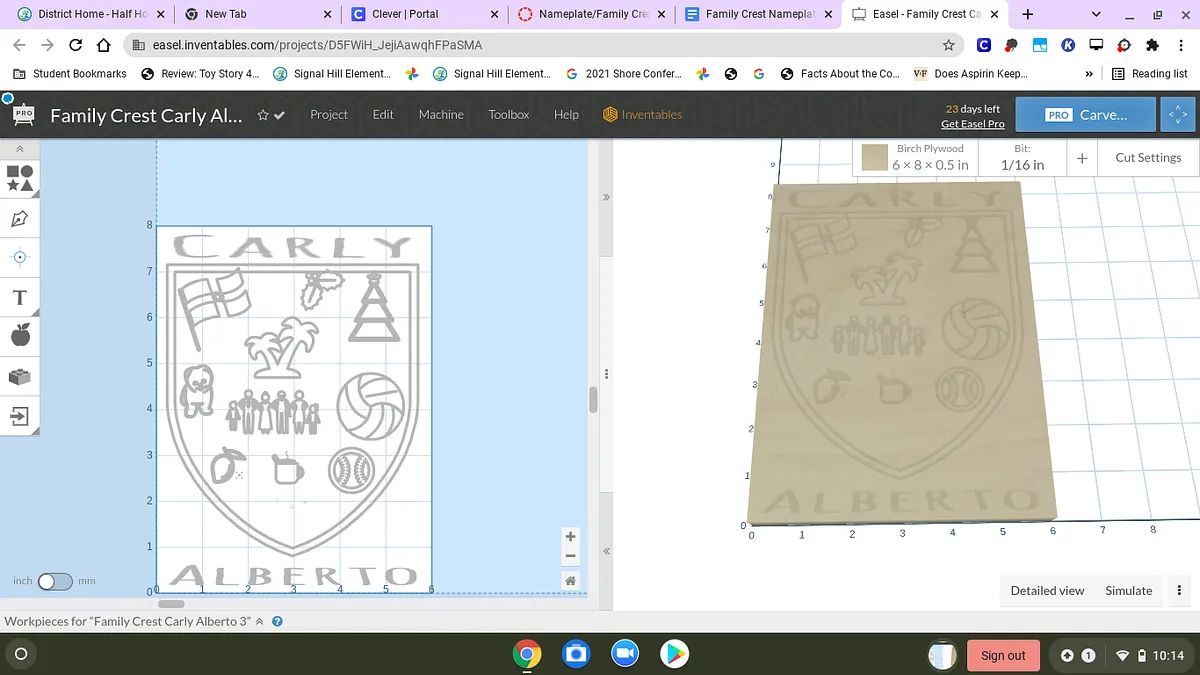Collapse the left tool sidebar
This screenshot has height=675, width=1200.
click(x=20, y=149)
